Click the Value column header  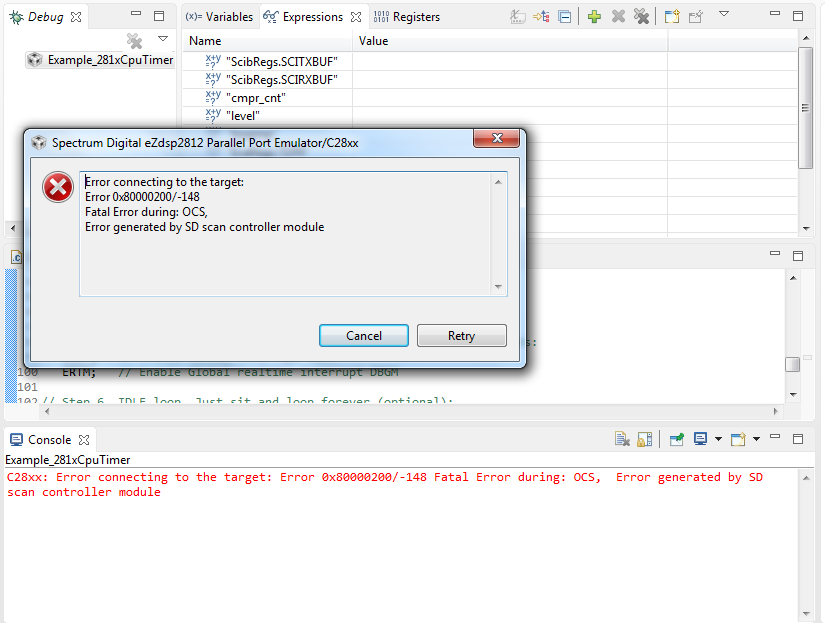[x=510, y=41]
